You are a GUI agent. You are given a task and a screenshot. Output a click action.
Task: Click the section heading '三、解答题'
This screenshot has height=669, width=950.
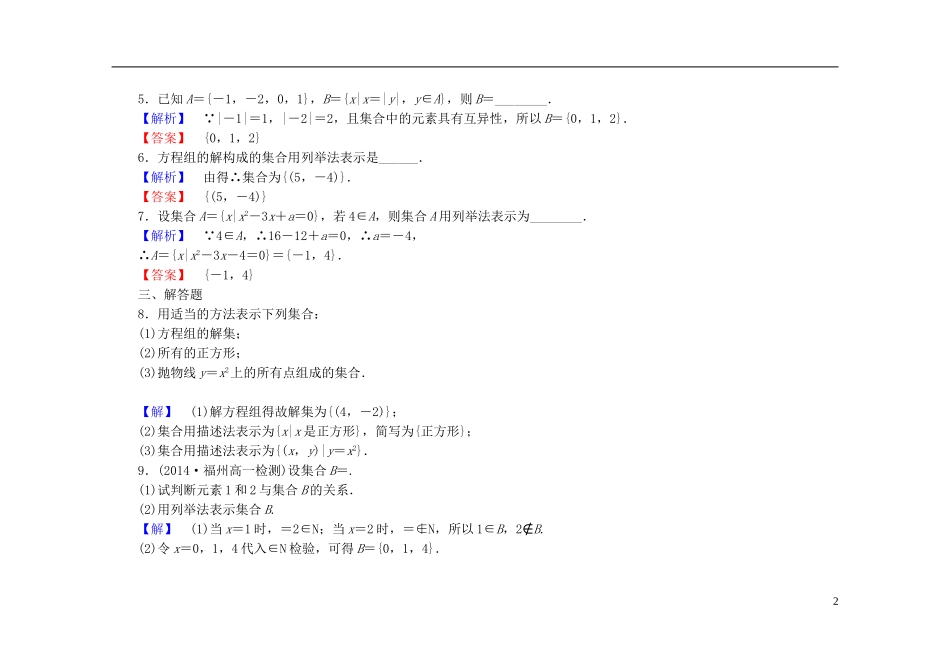pos(170,295)
